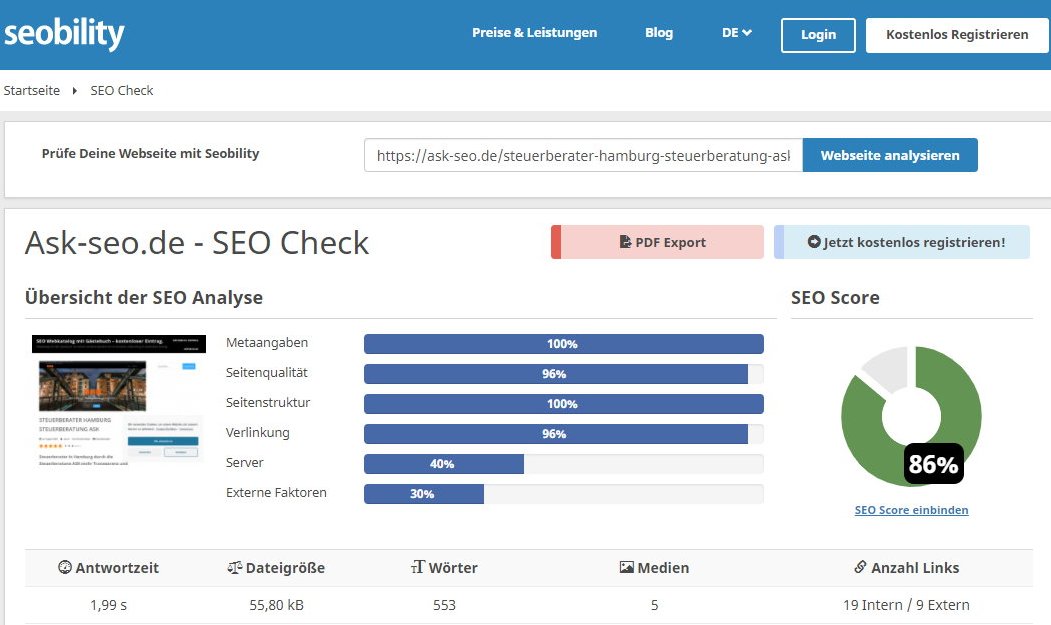
Task: Click the Verlinkung label
Action: tap(257, 433)
